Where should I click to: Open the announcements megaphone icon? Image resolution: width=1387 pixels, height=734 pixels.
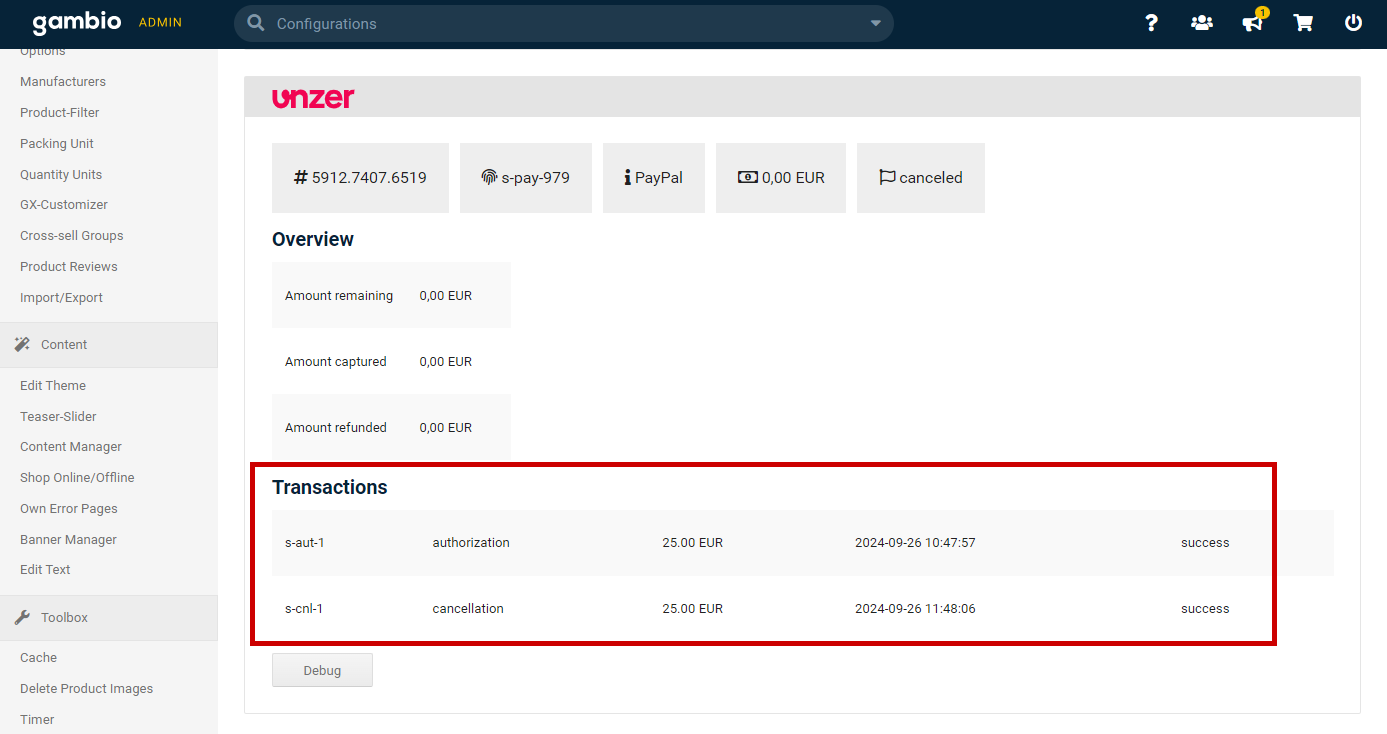1253,22
